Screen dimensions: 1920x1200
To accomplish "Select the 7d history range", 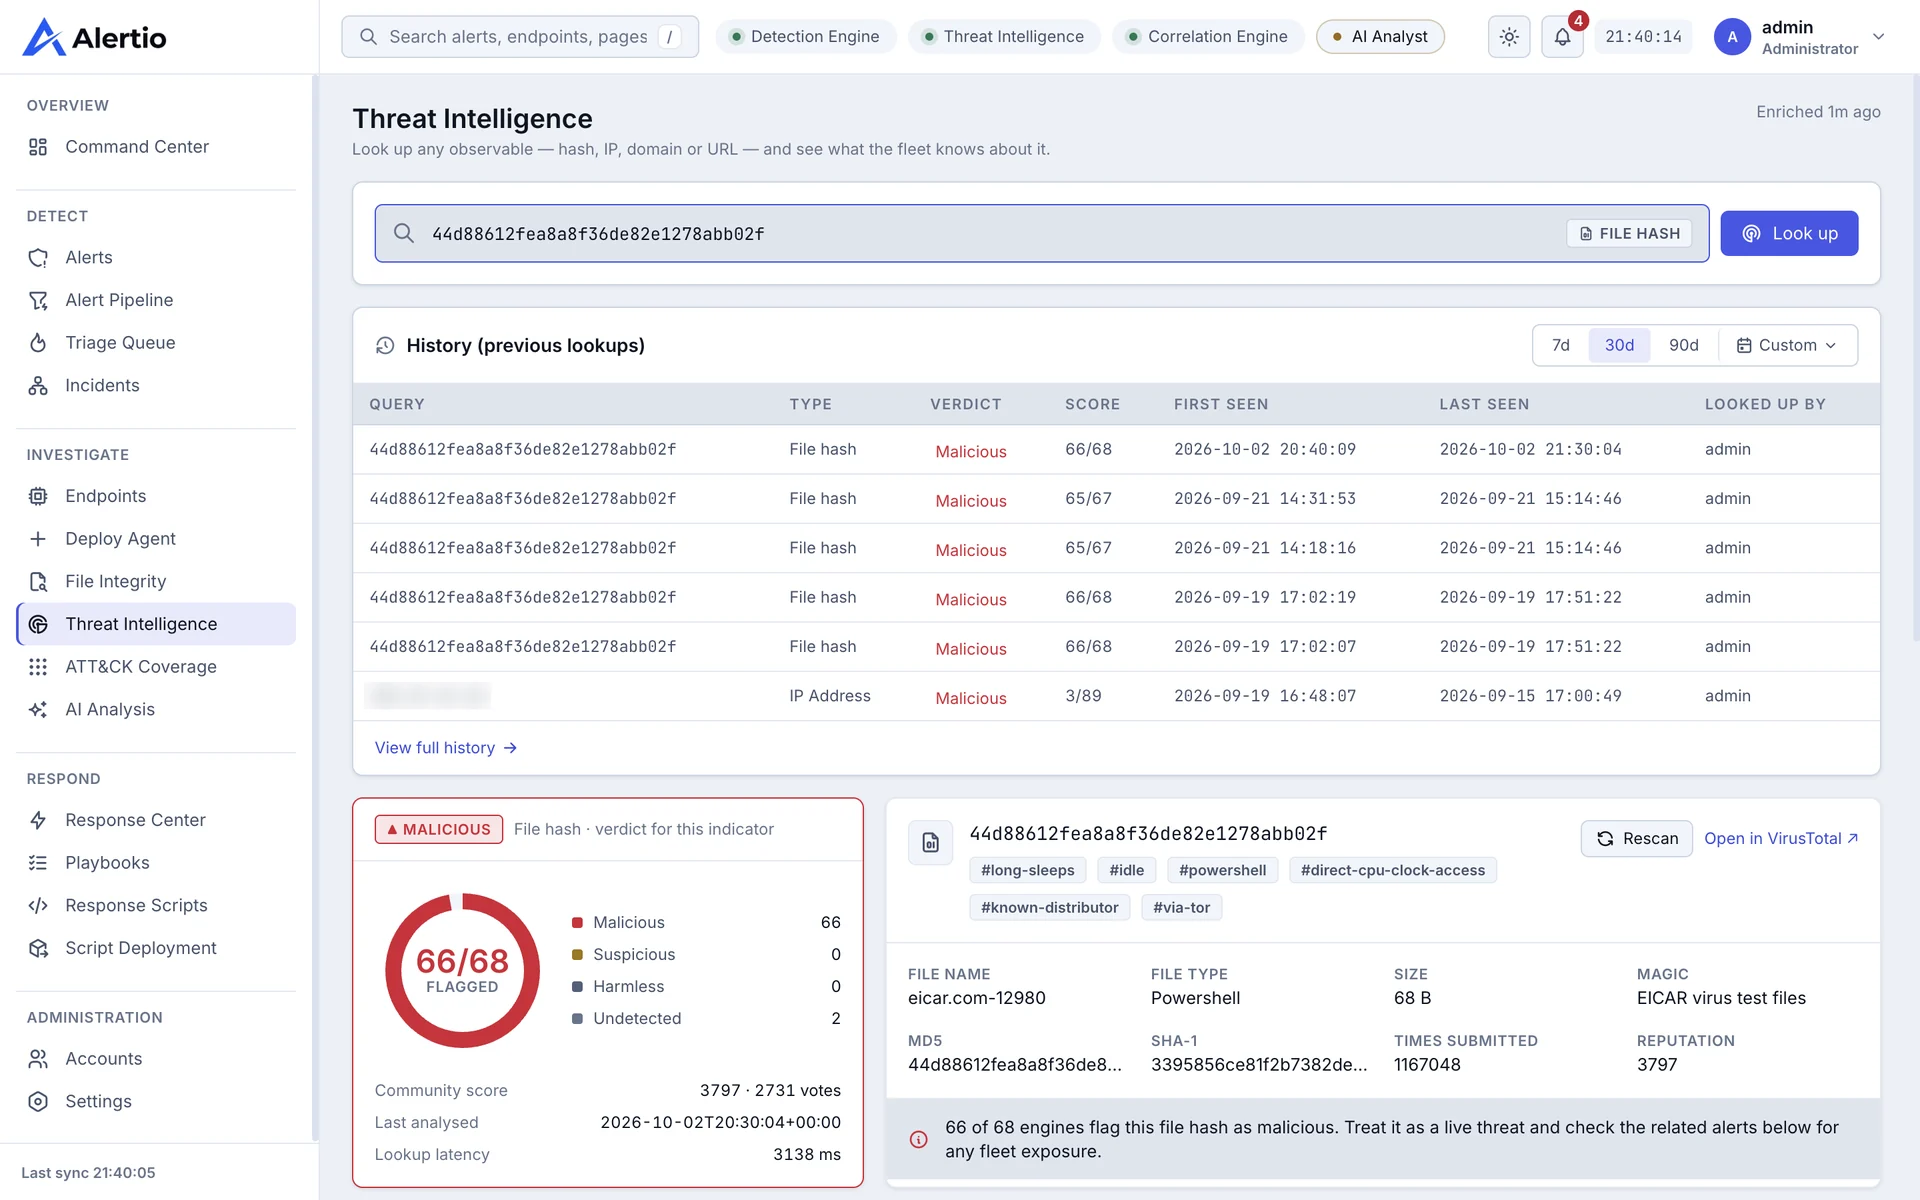I will [1560, 346].
